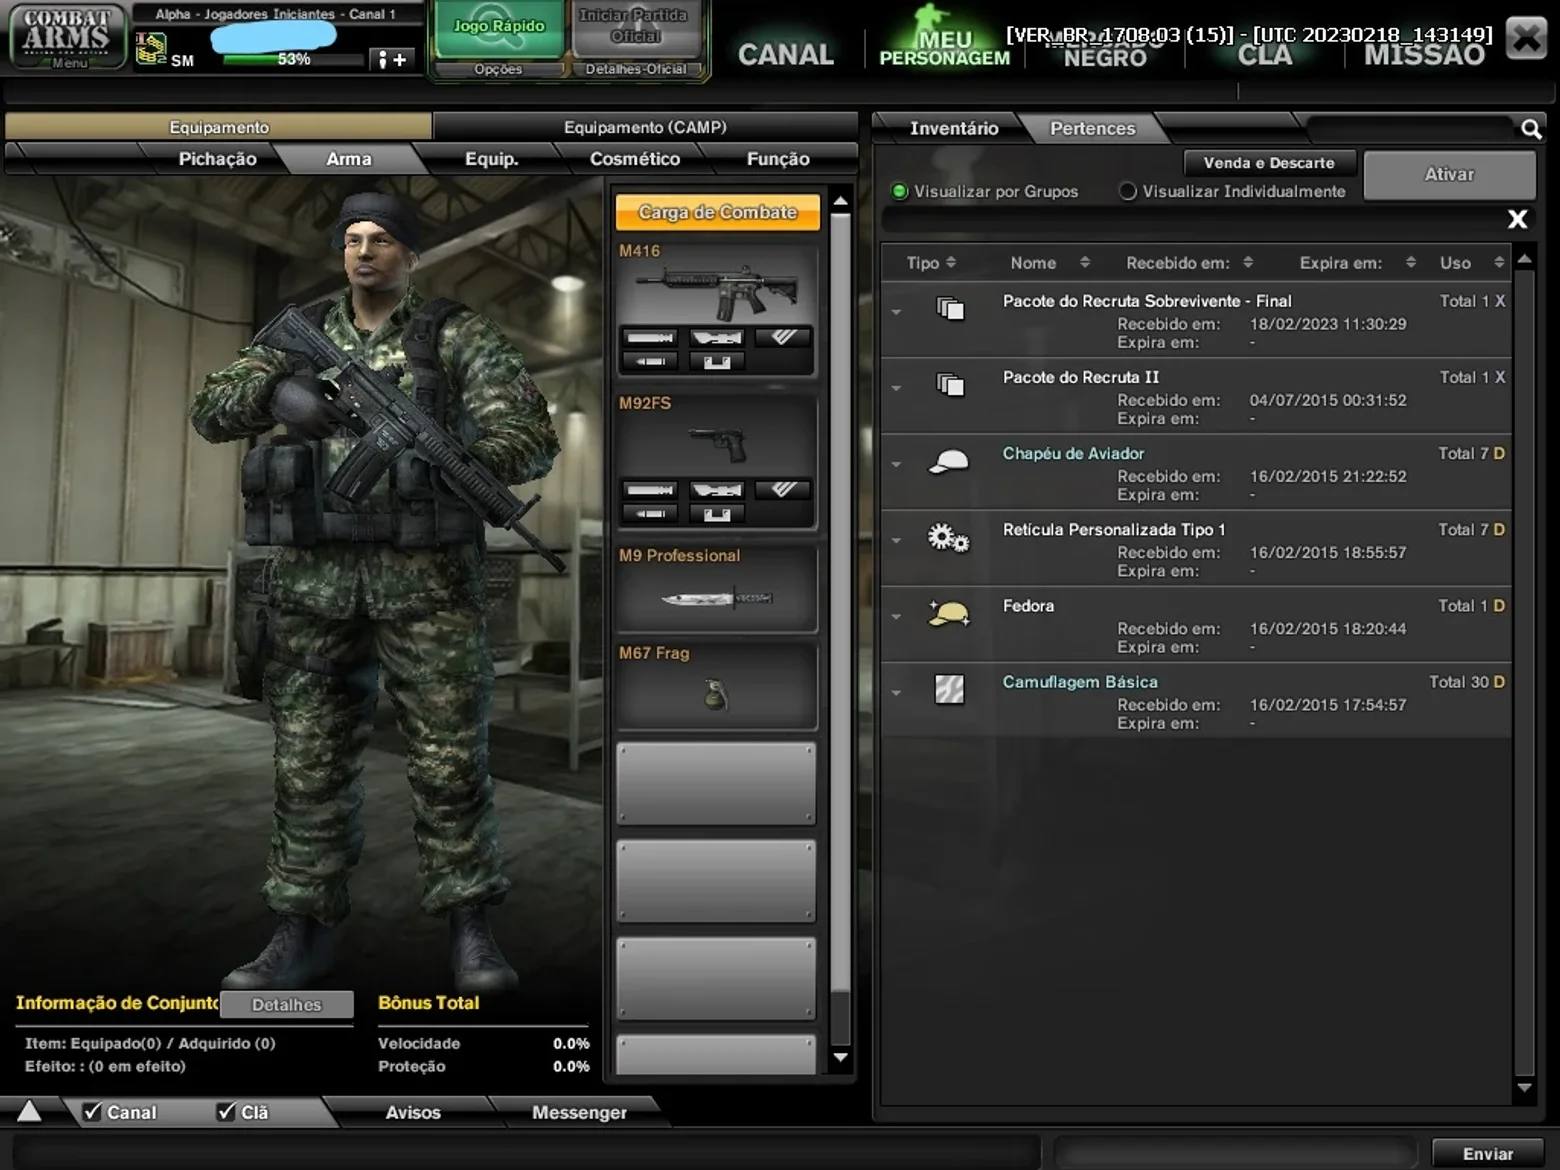Switch to the Inventário tab
This screenshot has height=1170, width=1560.
(x=953, y=128)
